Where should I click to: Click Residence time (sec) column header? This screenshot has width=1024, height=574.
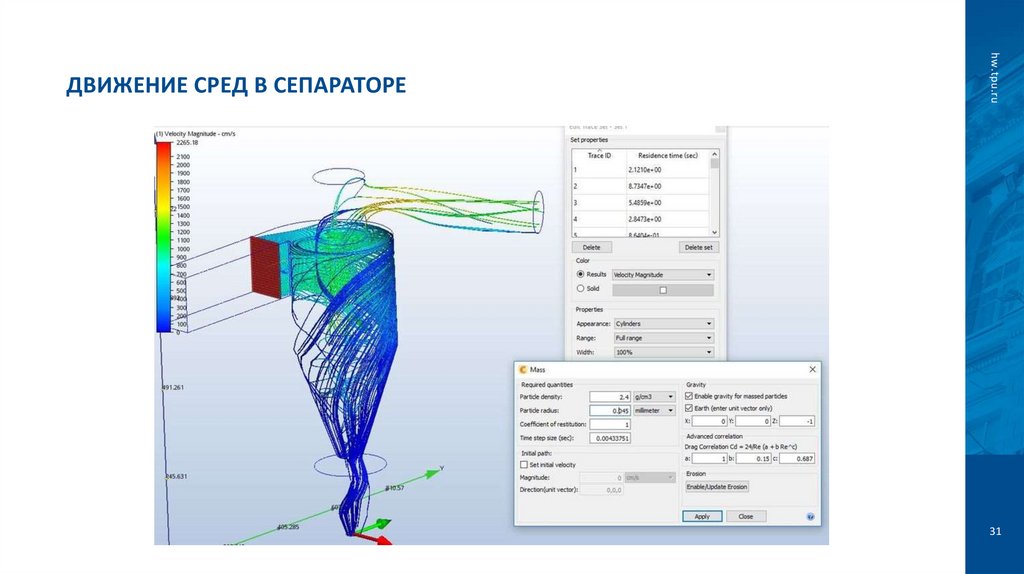coord(667,155)
